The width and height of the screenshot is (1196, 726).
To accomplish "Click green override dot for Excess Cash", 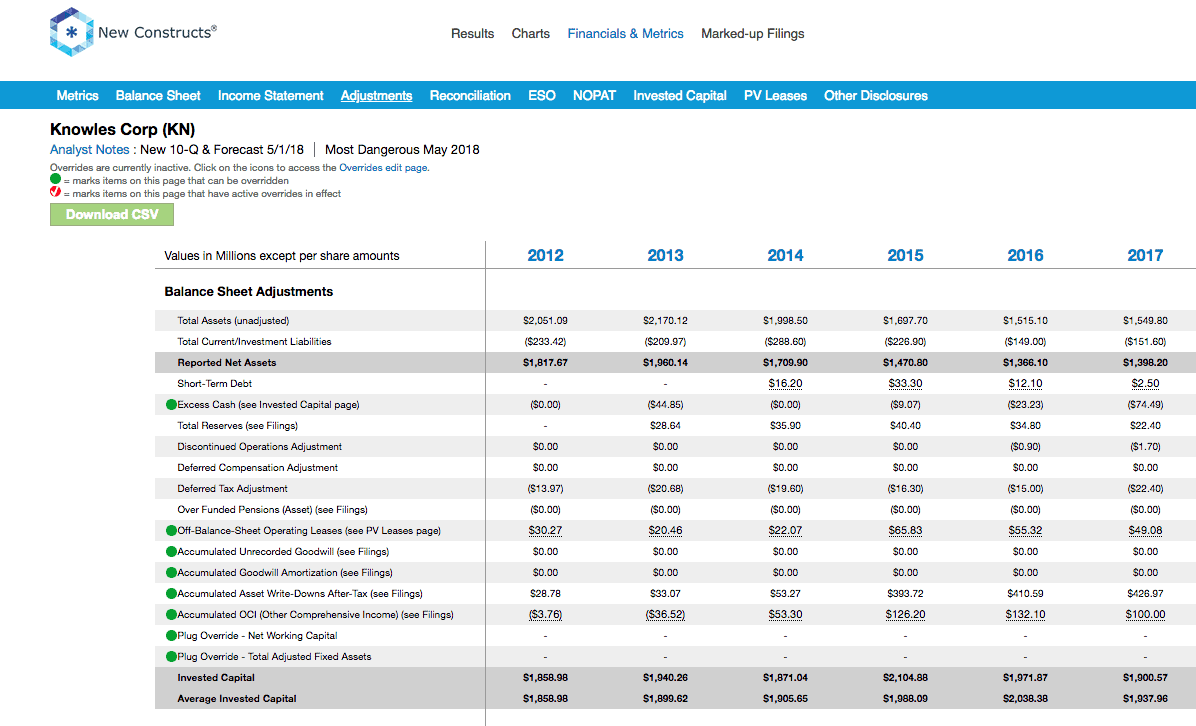I will point(172,404).
